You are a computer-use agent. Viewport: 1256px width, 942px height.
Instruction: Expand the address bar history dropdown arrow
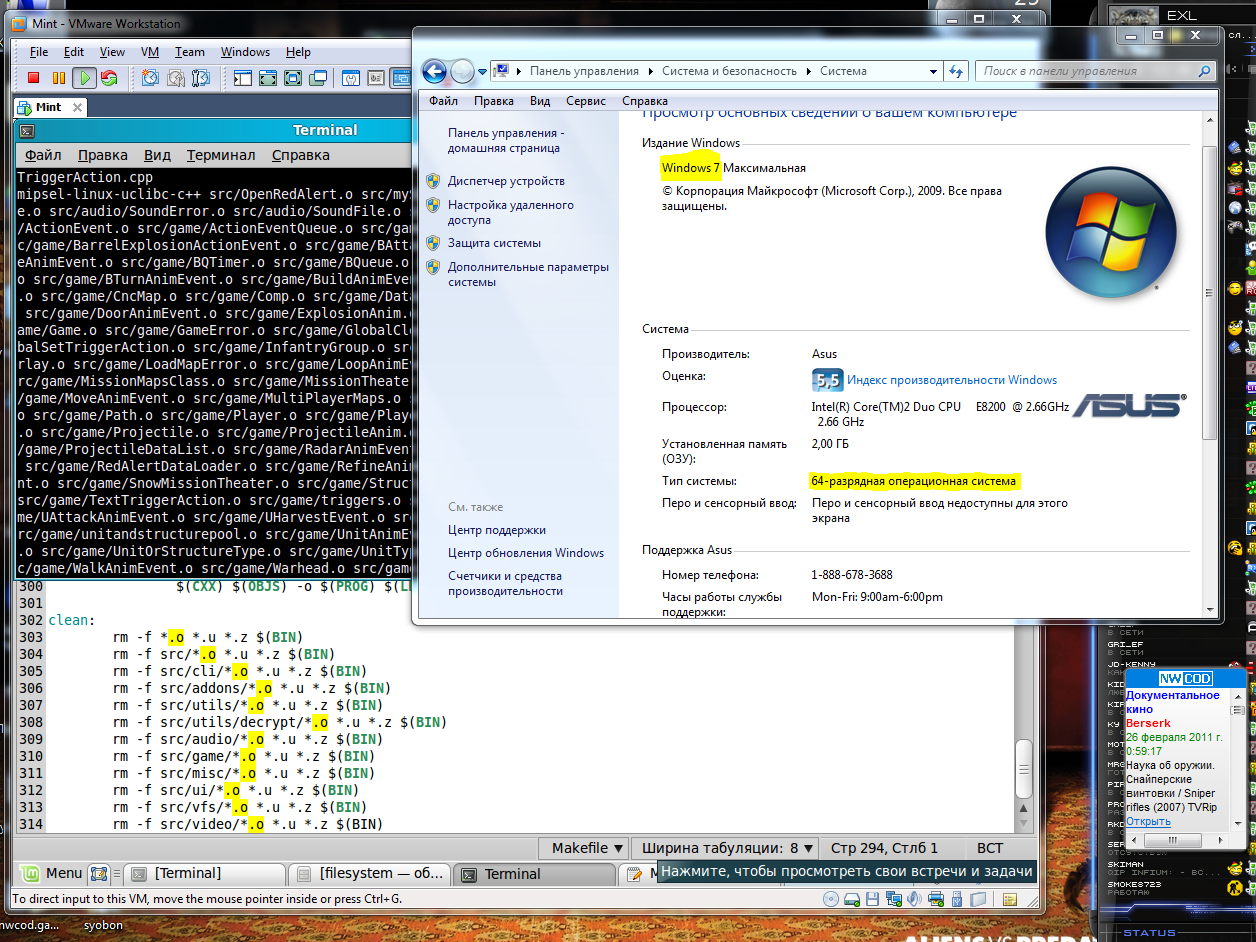pyautogui.click(x=933, y=71)
